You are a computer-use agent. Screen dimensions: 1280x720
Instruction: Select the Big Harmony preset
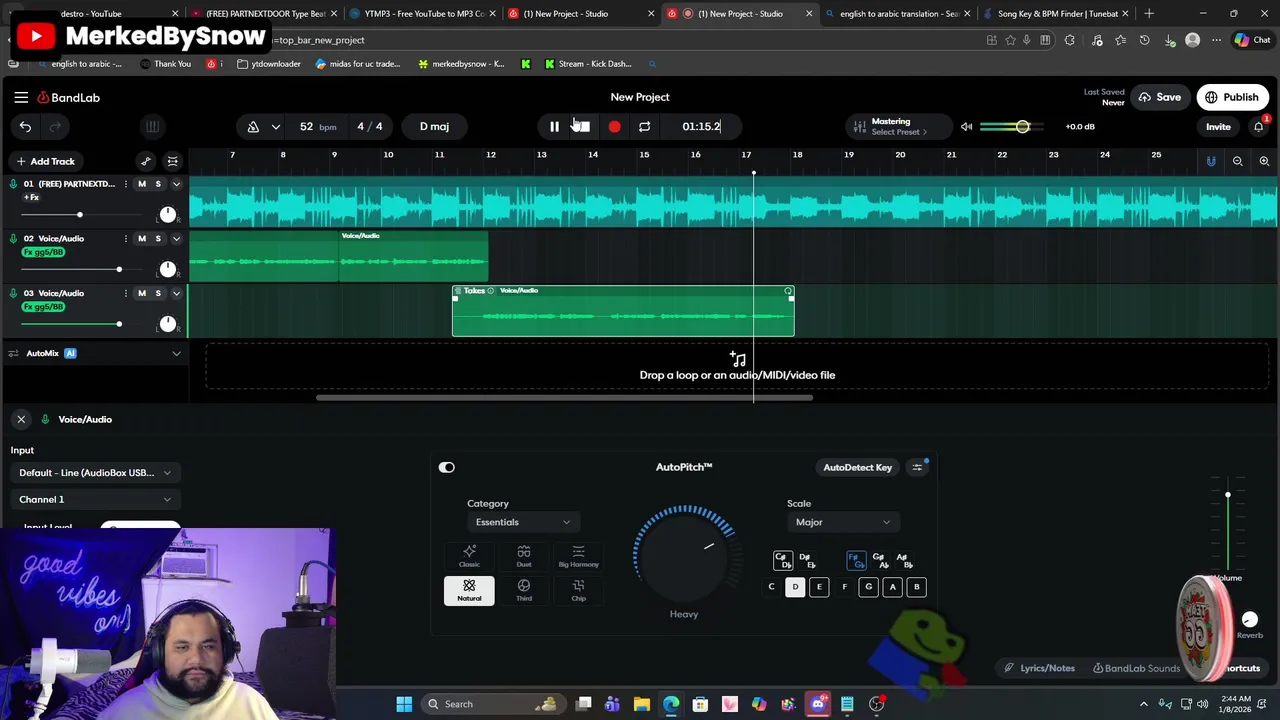(578, 556)
